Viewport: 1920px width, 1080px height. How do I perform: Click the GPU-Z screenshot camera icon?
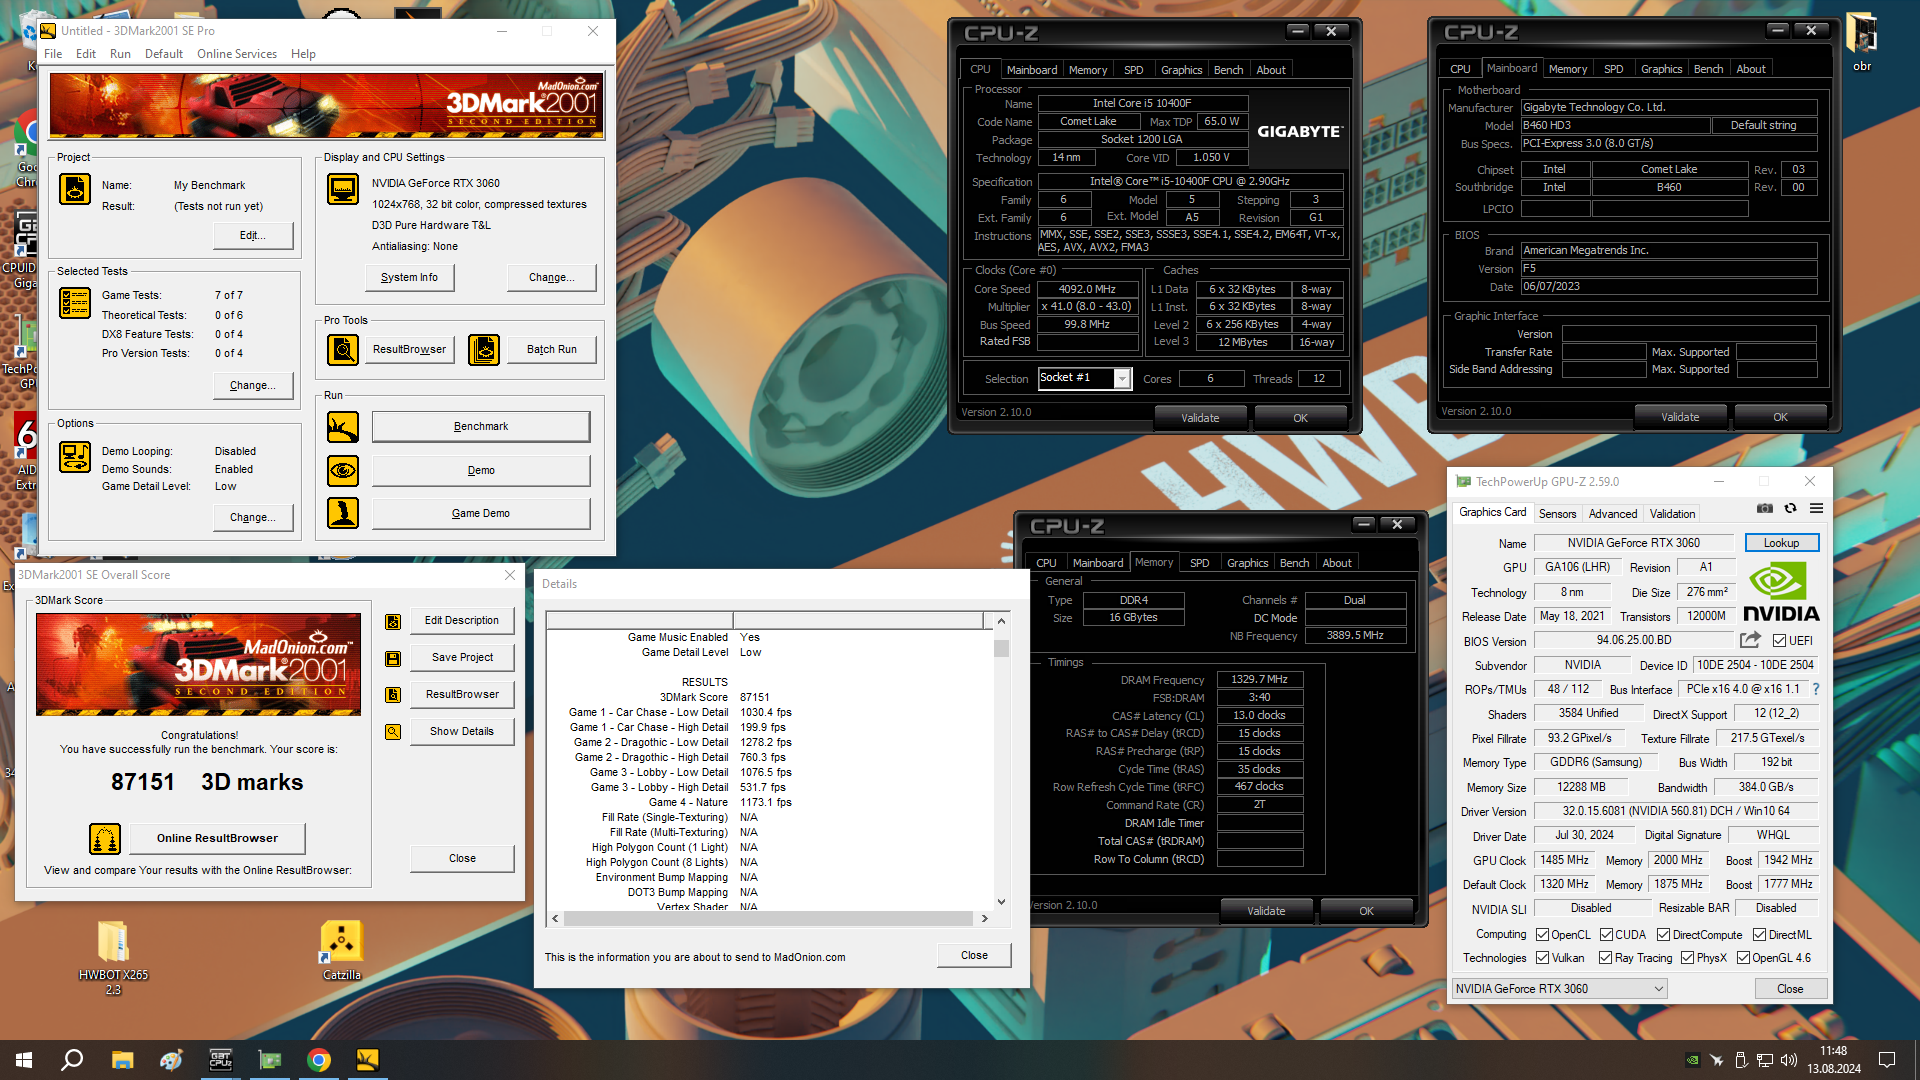[1765, 509]
